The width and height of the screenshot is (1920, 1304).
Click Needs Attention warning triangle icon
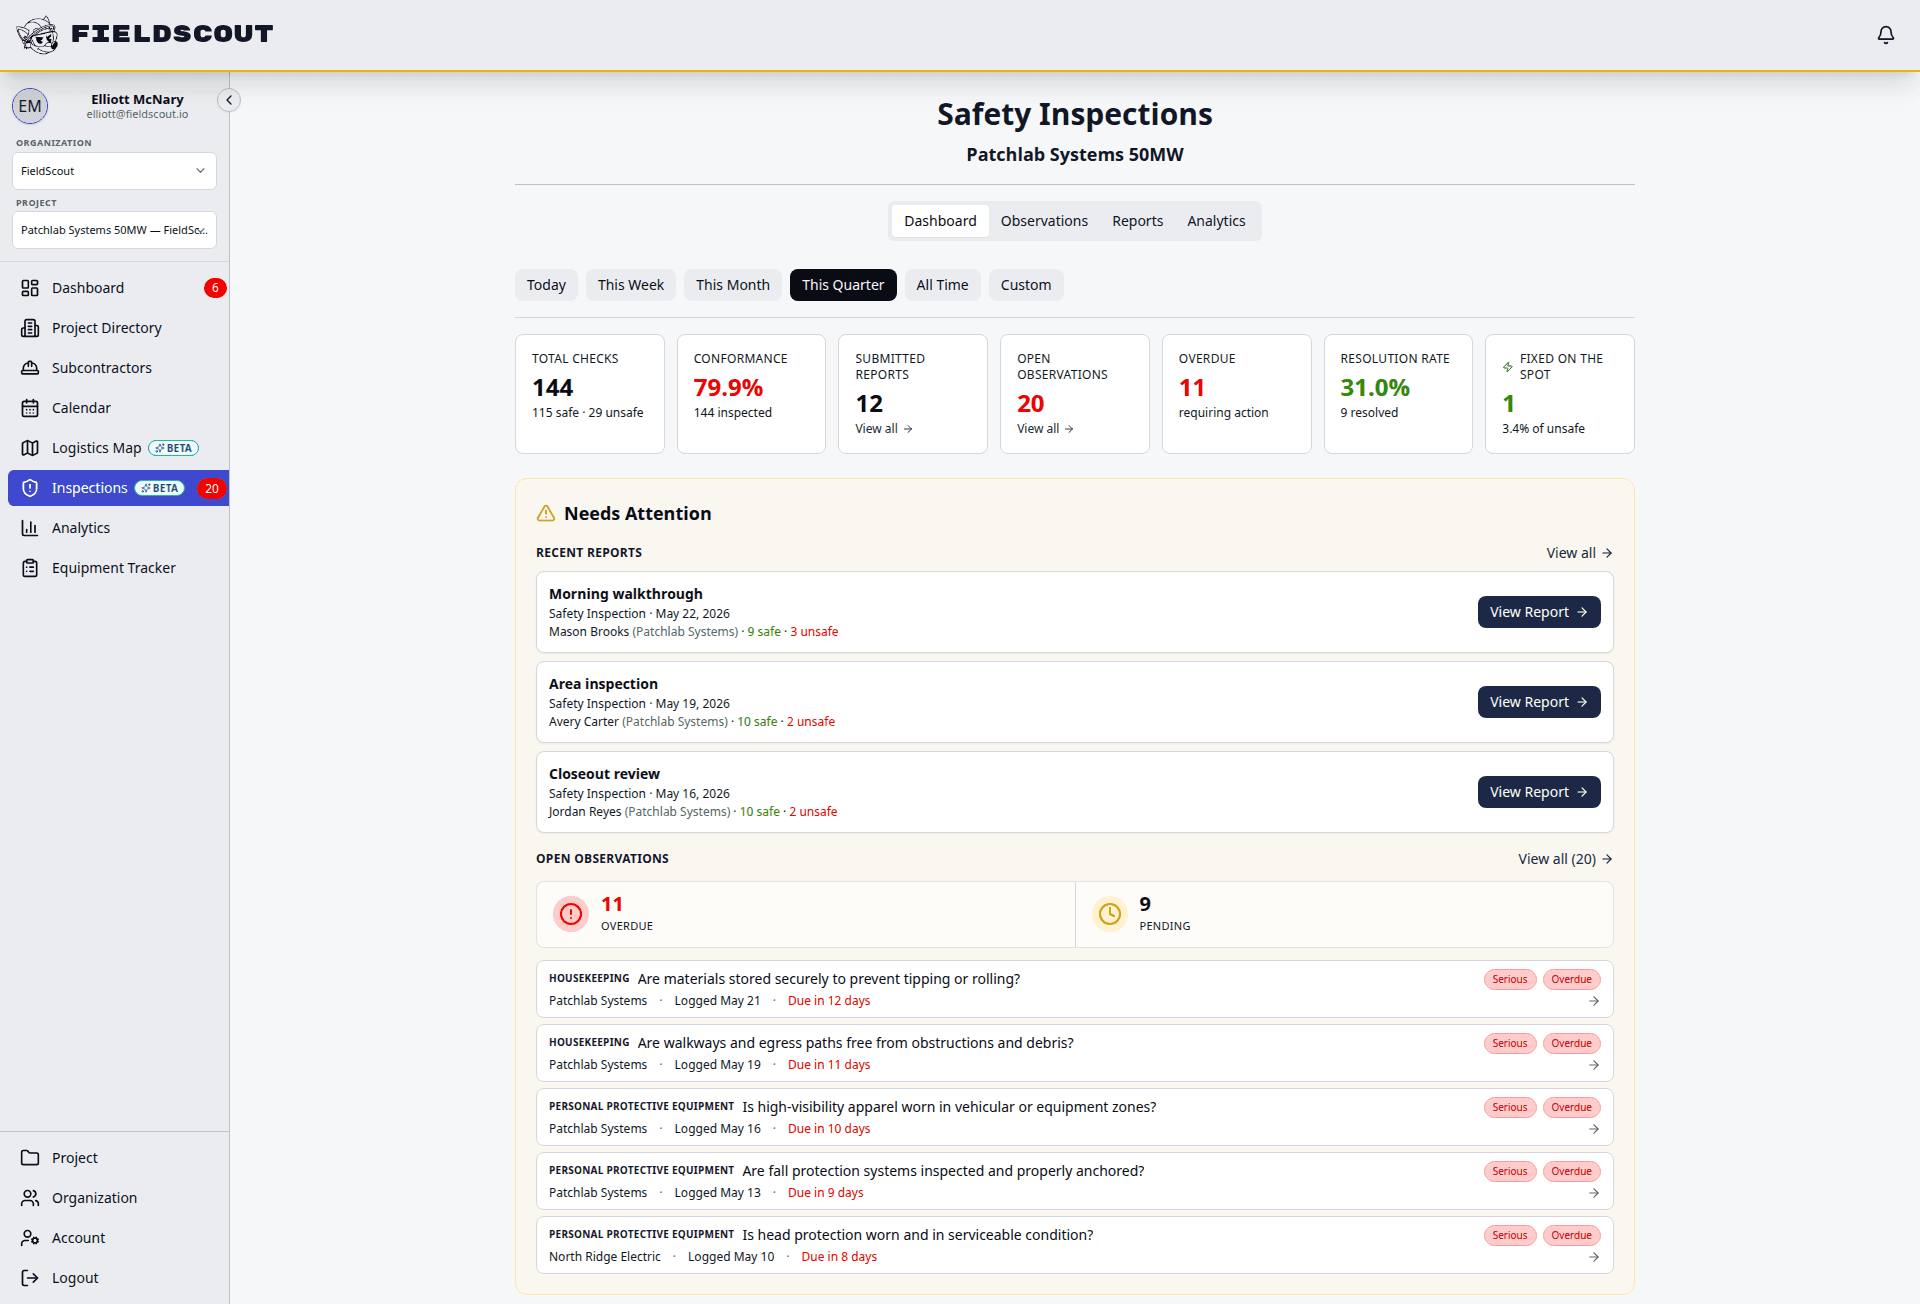point(546,513)
